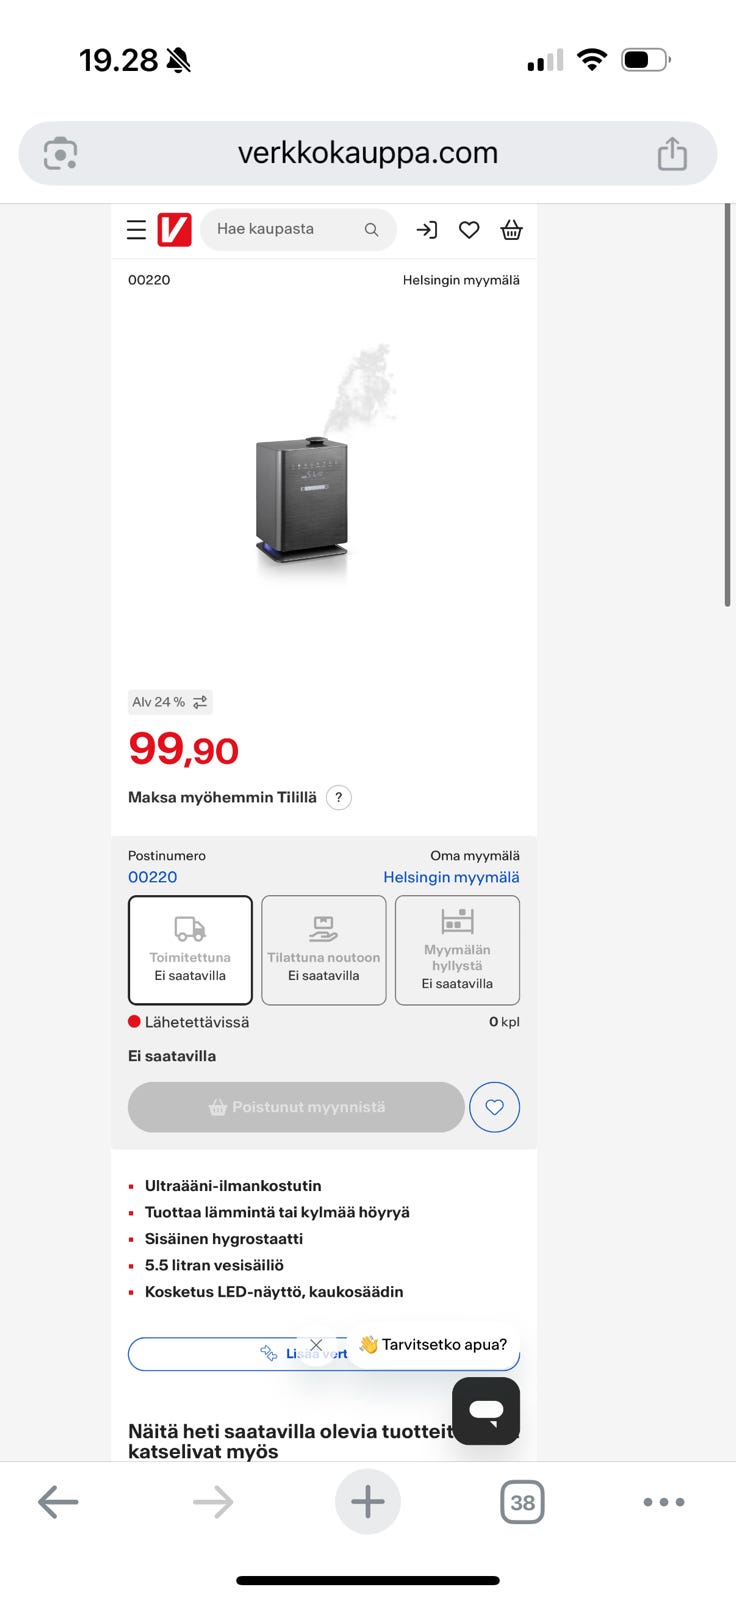Image resolution: width=736 pixels, height=1600 pixels.
Task: Select the Toimitettuna delivery option
Action: tap(190, 950)
